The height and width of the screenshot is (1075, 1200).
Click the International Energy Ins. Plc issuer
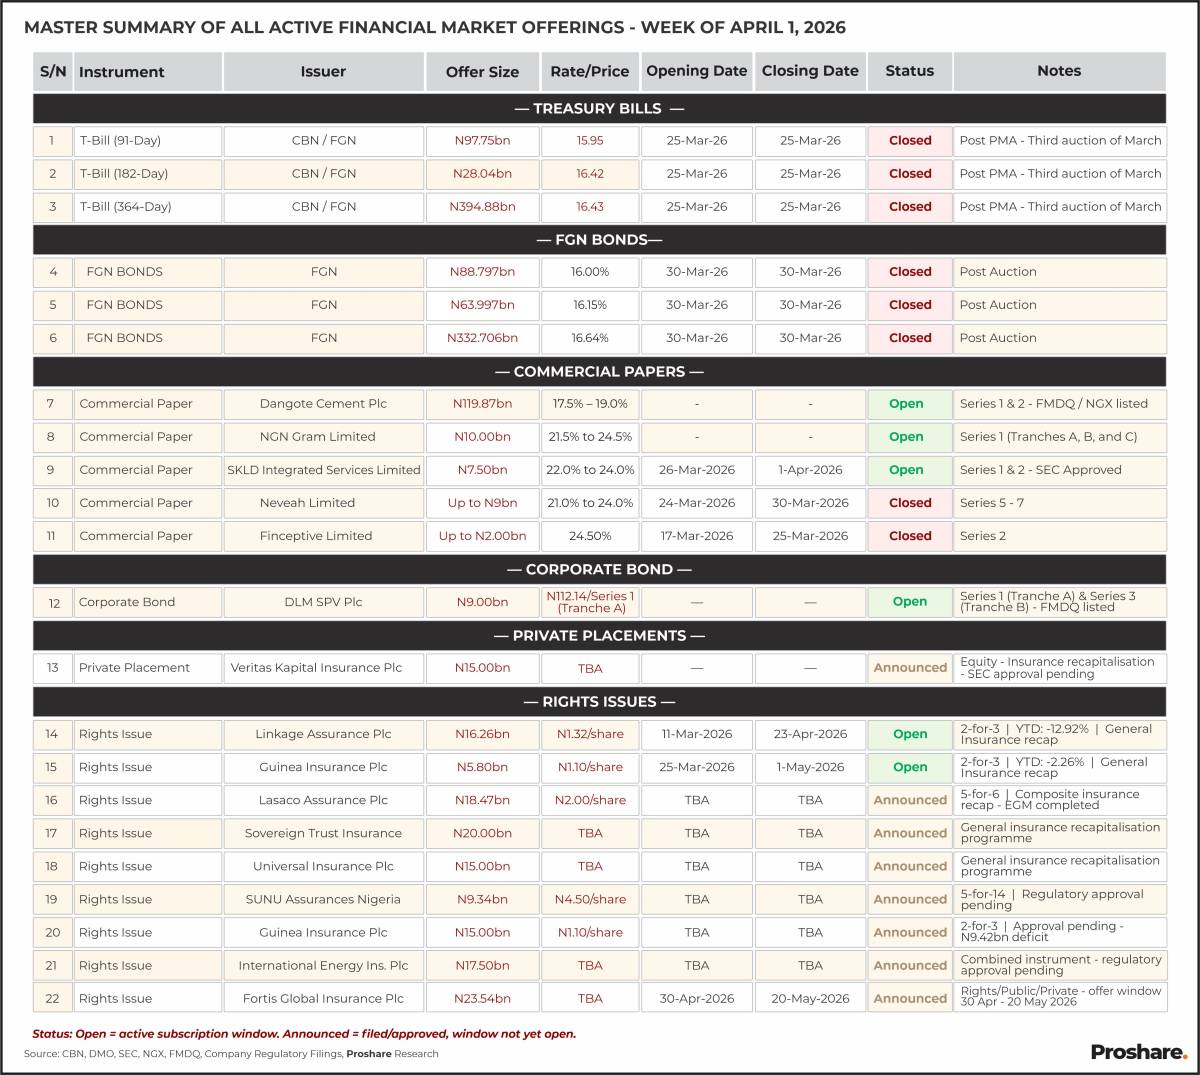click(x=324, y=965)
